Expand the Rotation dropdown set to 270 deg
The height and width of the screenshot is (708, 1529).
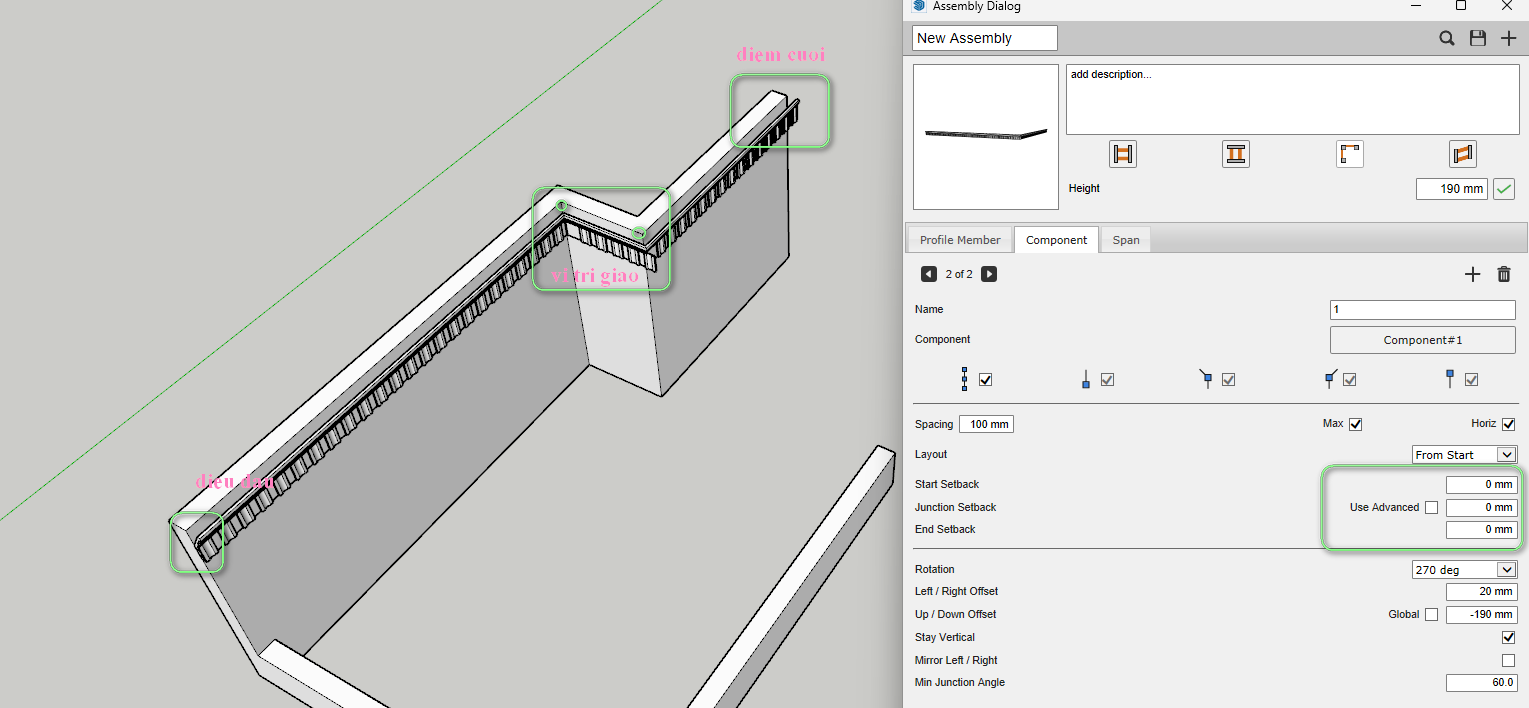pyautogui.click(x=1464, y=570)
